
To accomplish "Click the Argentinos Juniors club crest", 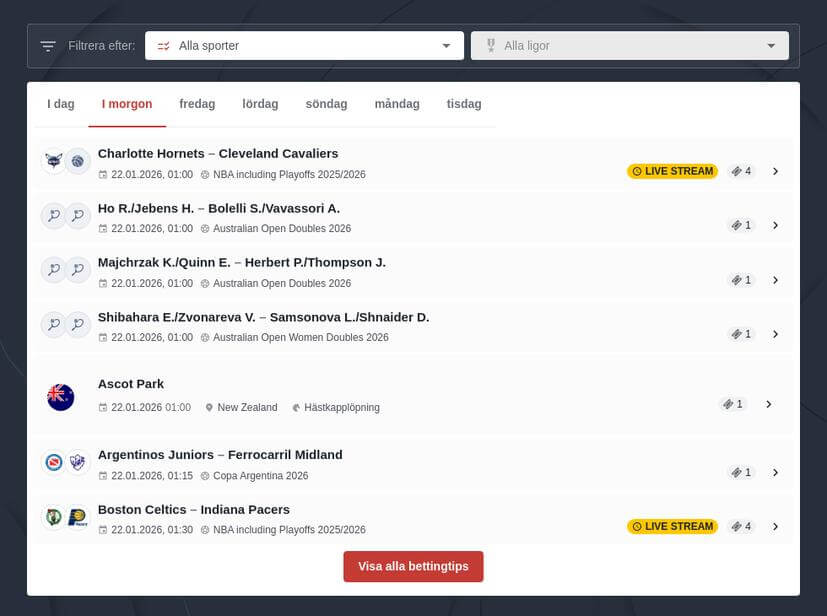I will pyautogui.click(x=53, y=462).
